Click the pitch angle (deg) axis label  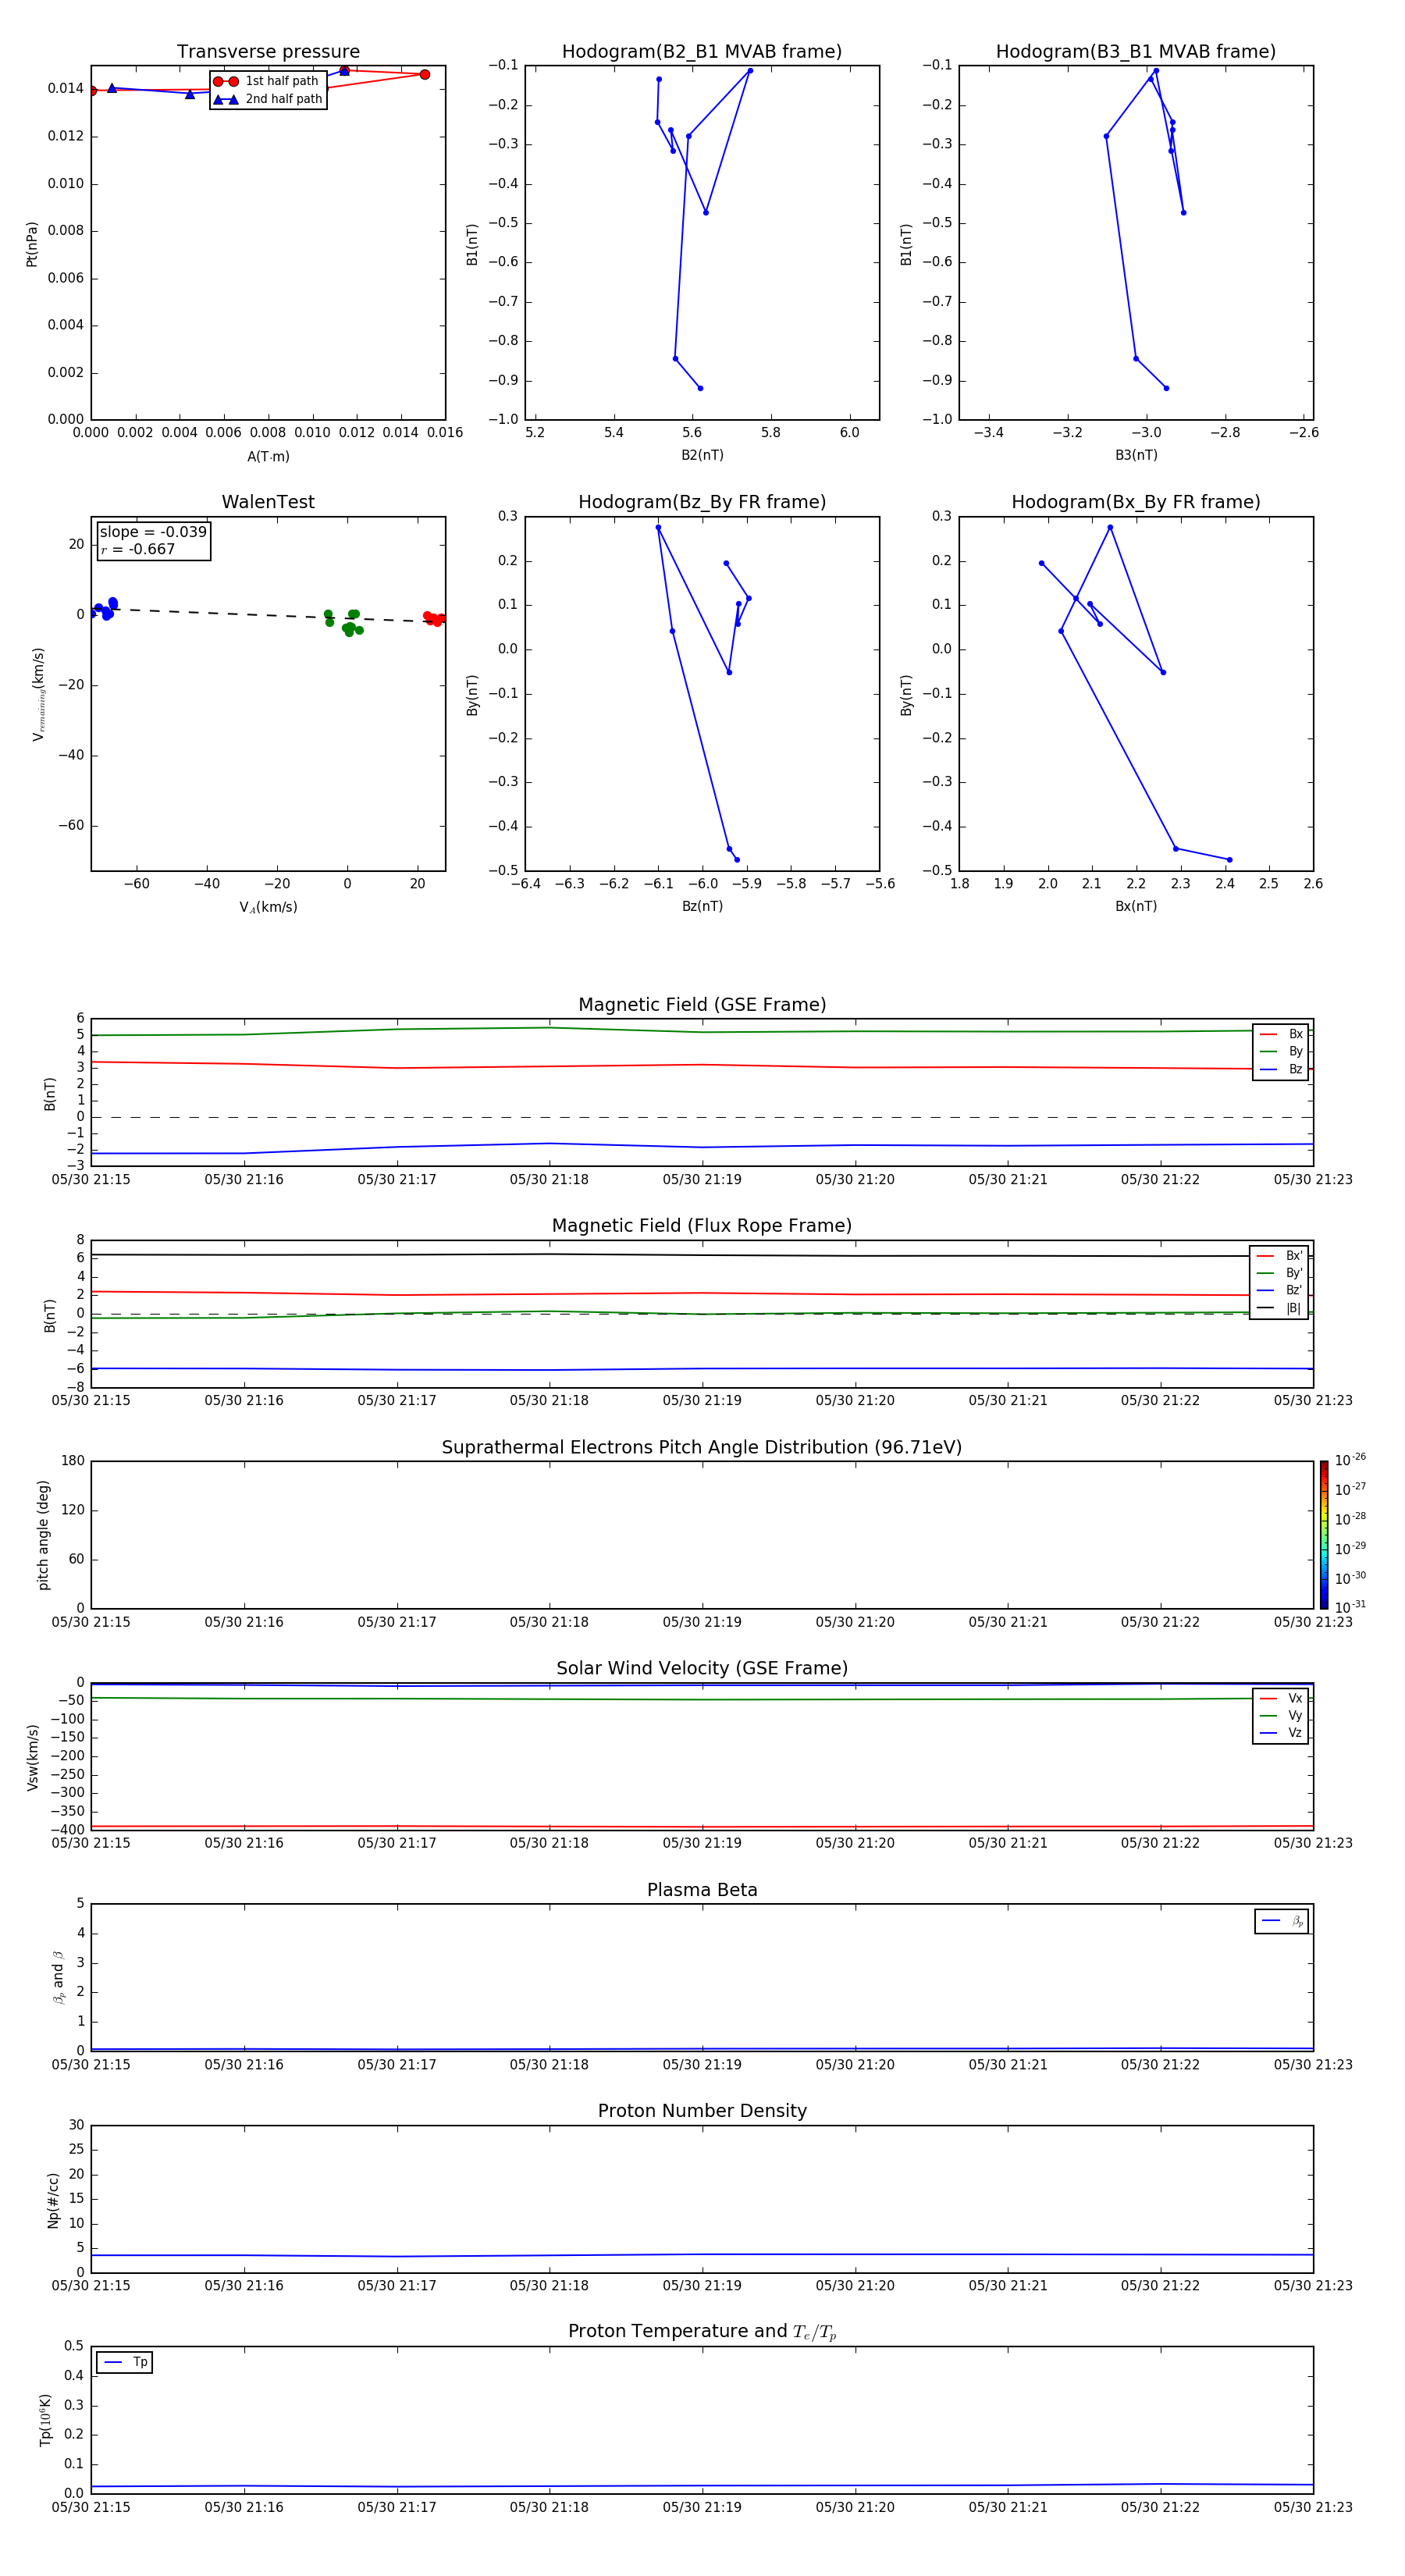point(43,1535)
